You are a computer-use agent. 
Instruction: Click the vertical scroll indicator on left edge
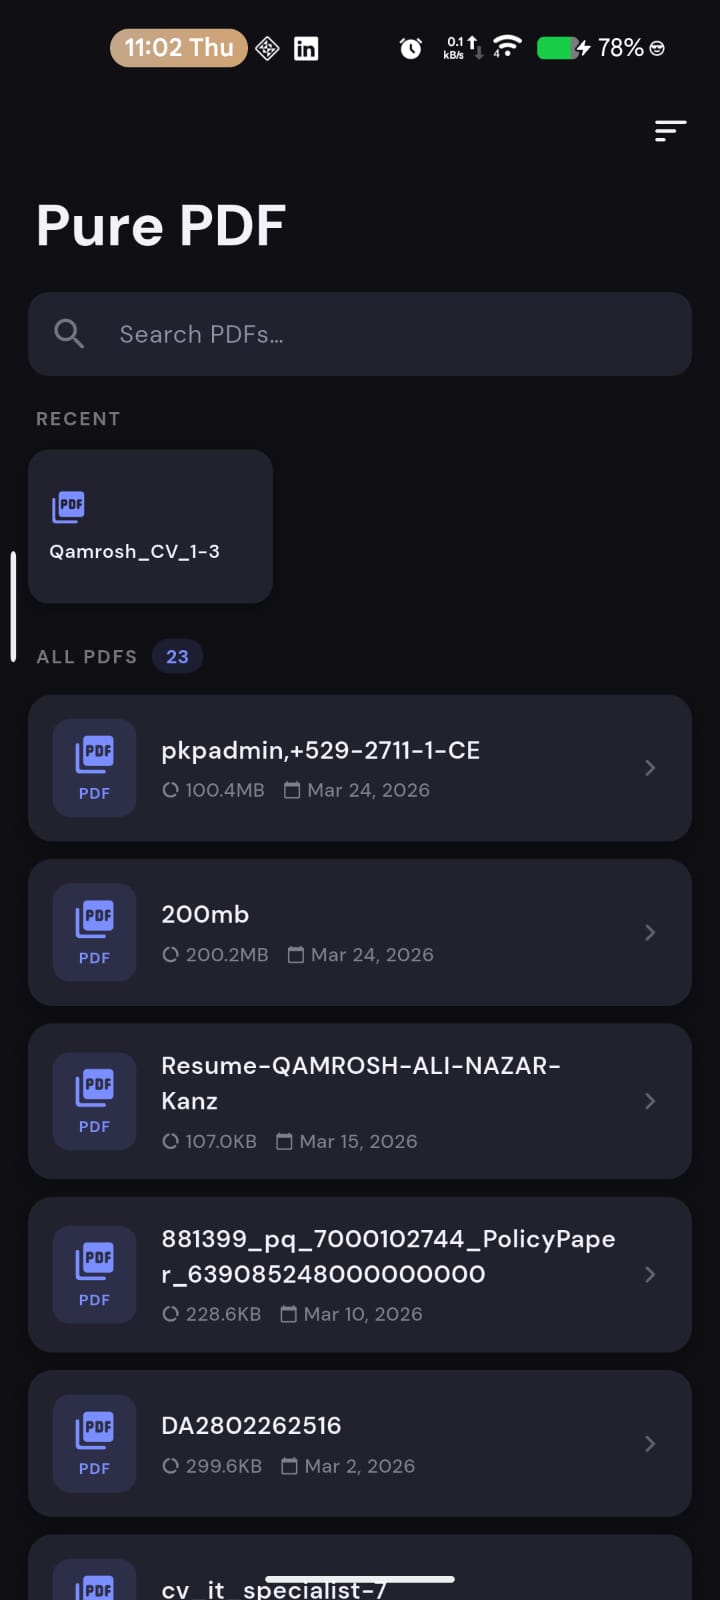(x=13, y=606)
